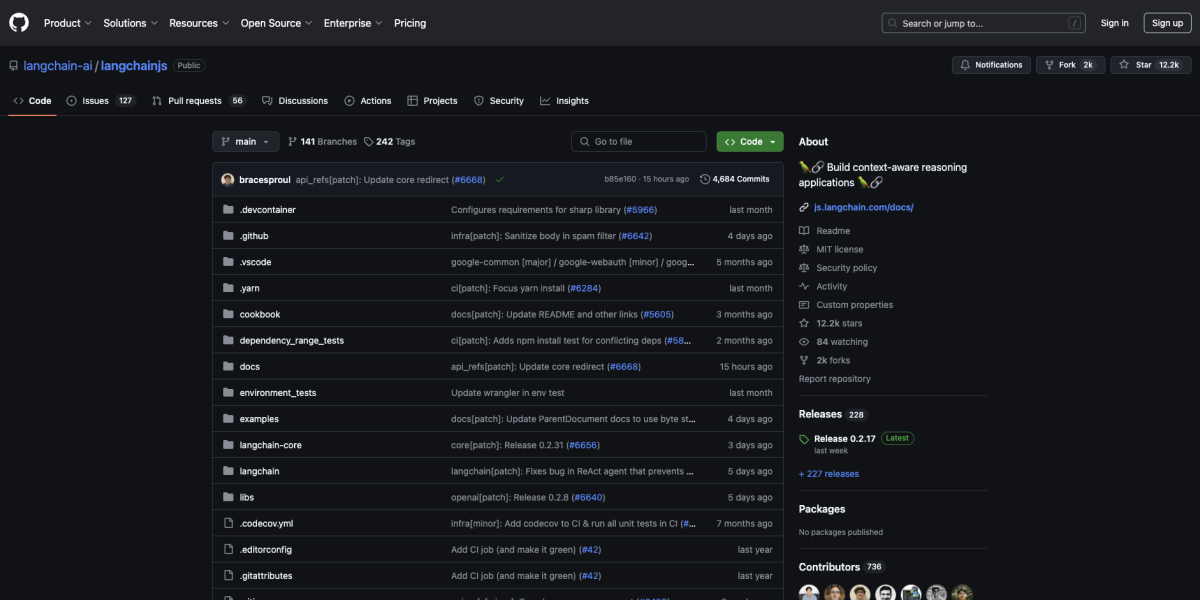Click the Sign up button

coord(1167,22)
